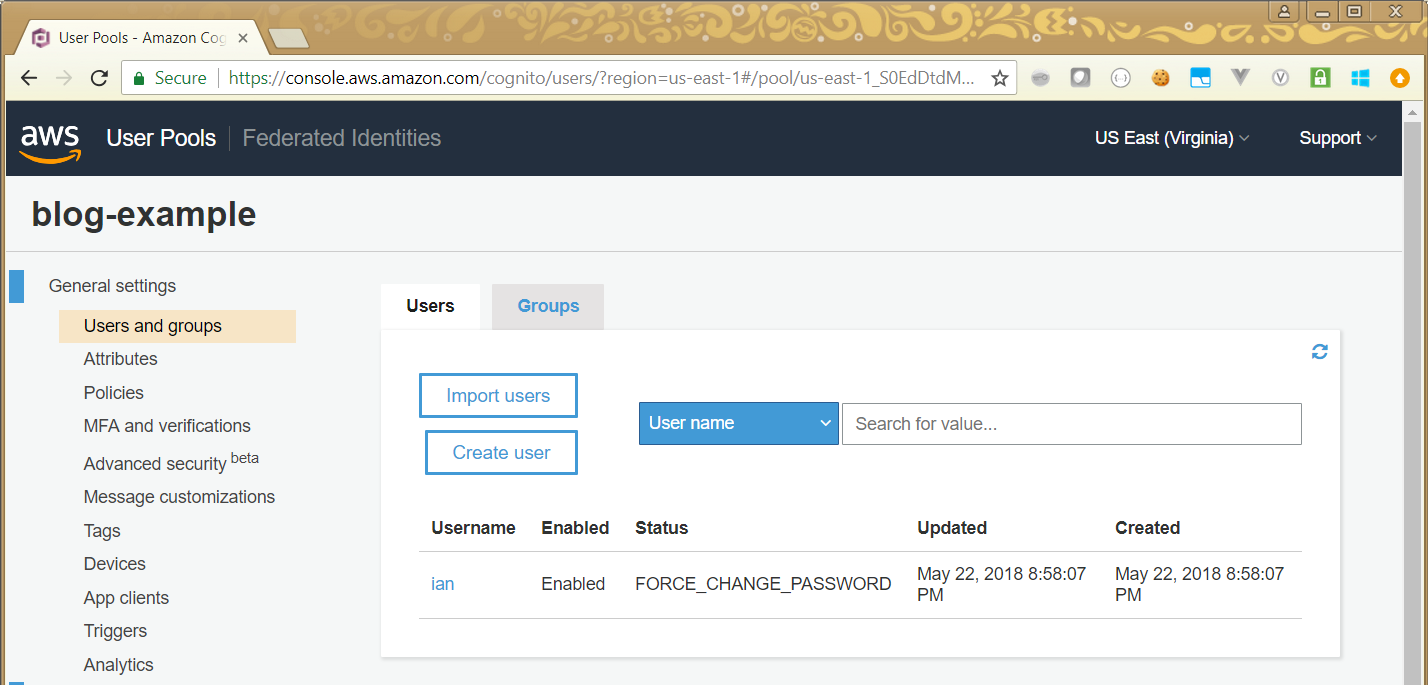Click the gray key extension icon
The height and width of the screenshot is (685, 1428).
pyautogui.click(x=1040, y=78)
